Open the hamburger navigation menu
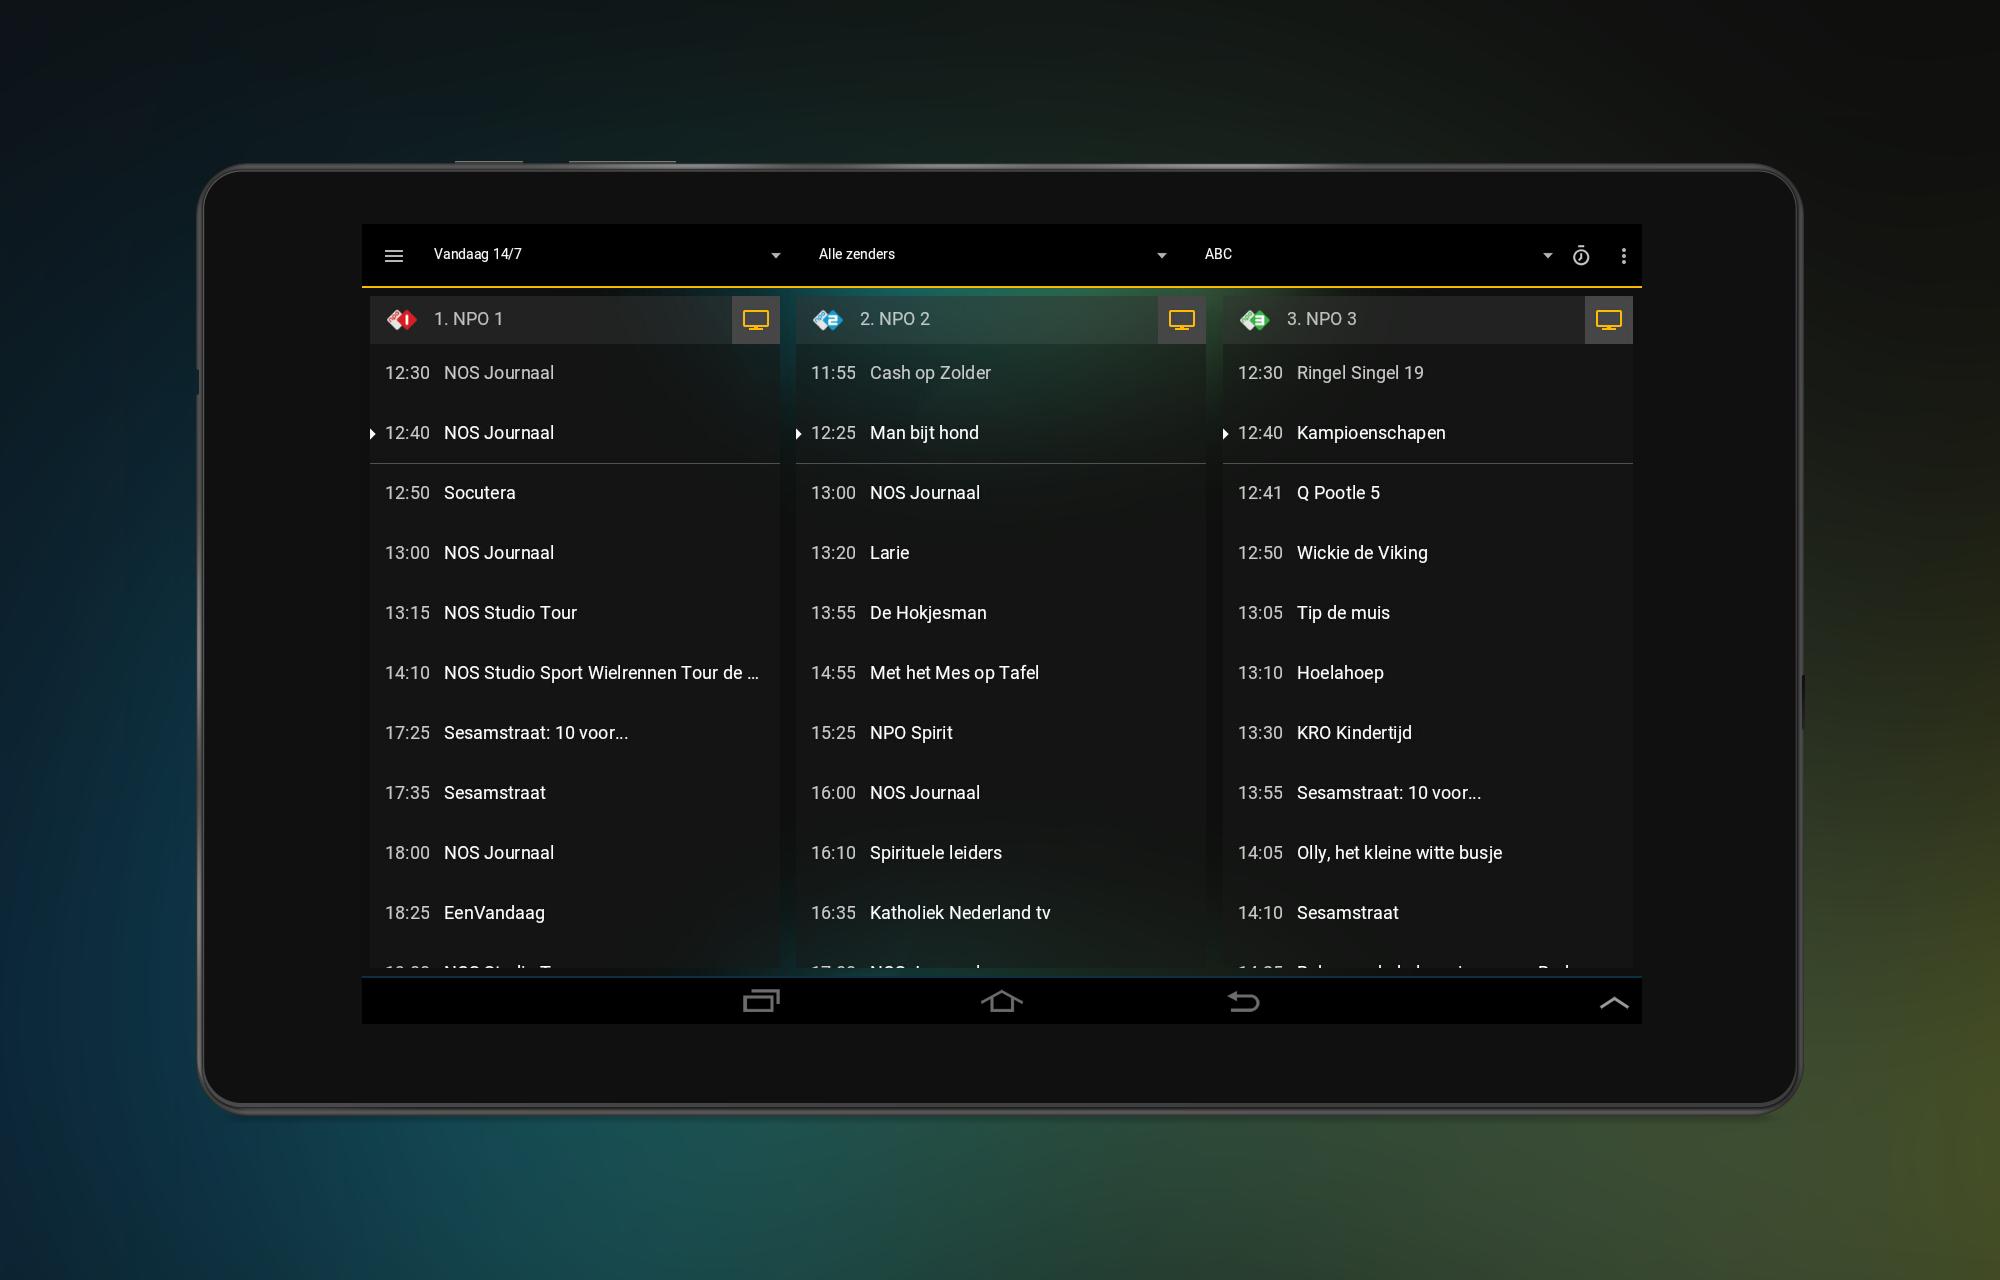The width and height of the screenshot is (2000, 1280). pos(394,256)
